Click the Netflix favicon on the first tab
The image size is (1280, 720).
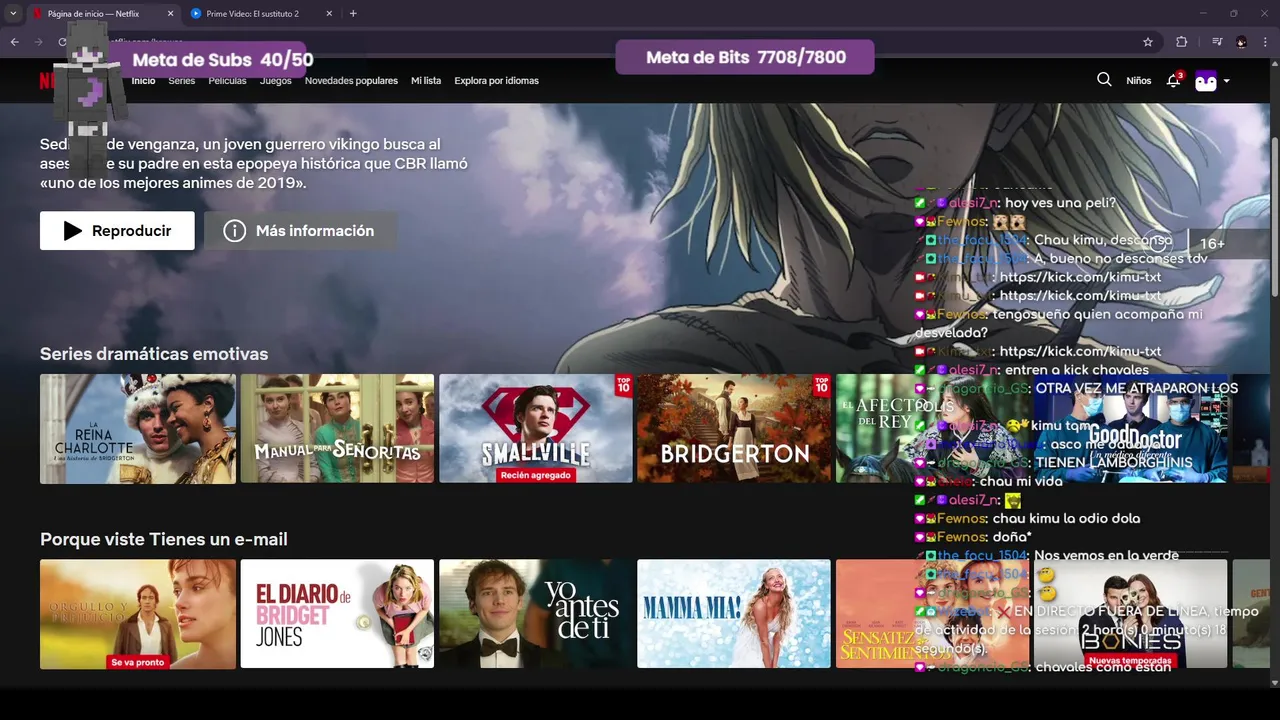pyautogui.click(x=38, y=14)
